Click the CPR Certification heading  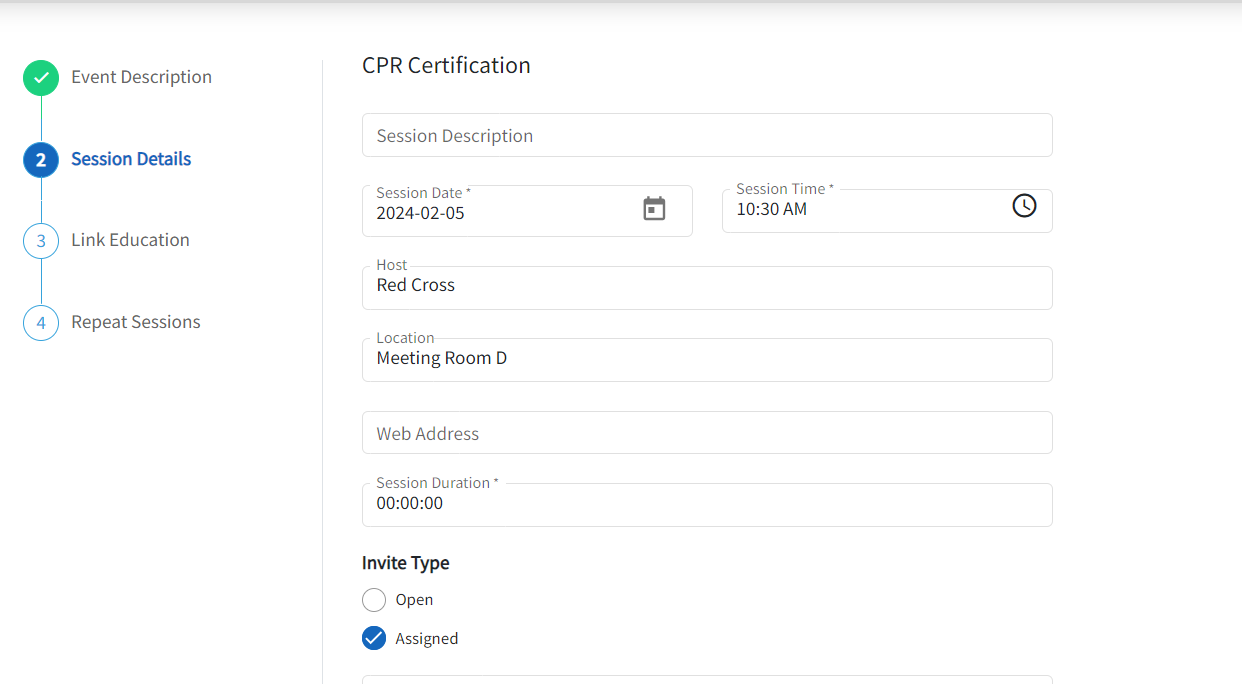(446, 66)
